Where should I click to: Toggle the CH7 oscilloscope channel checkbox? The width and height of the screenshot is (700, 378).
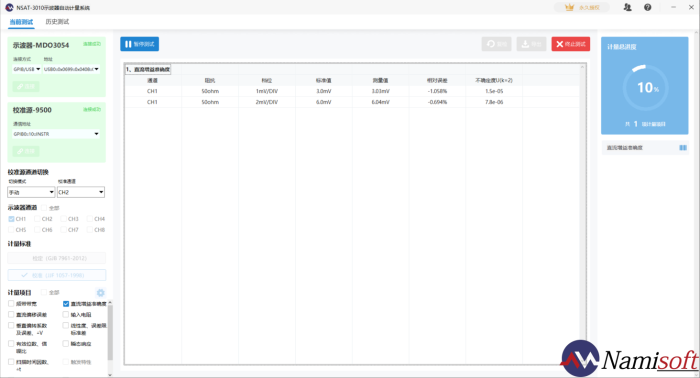click(63, 230)
